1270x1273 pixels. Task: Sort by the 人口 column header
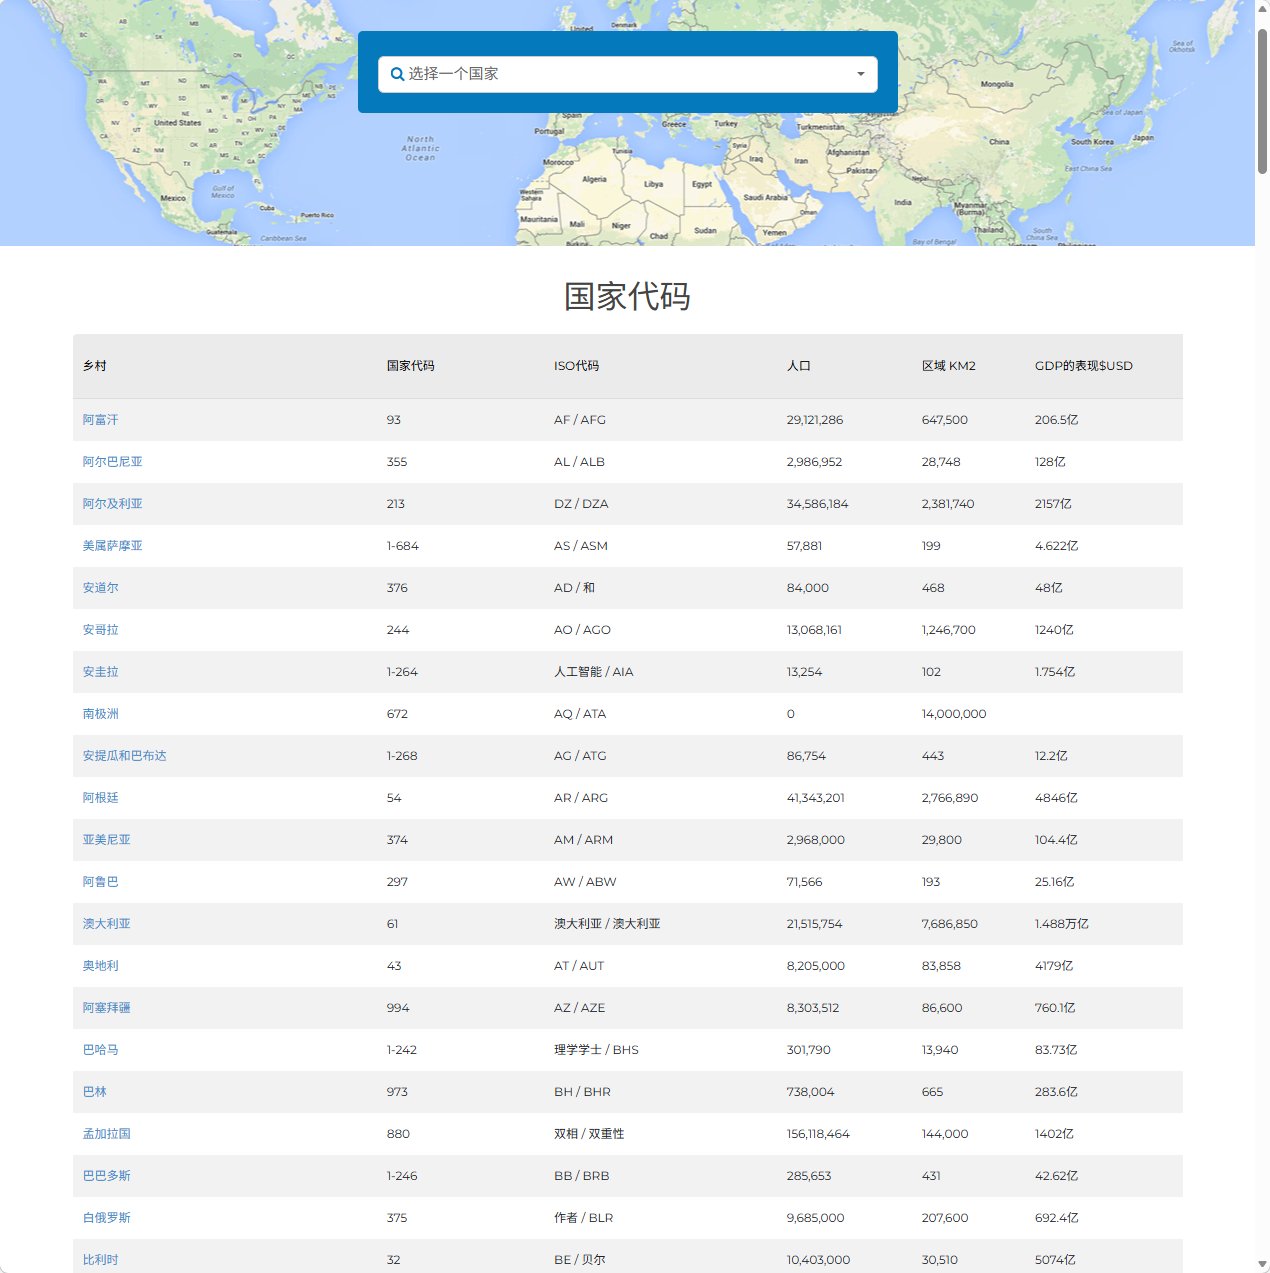pos(799,366)
